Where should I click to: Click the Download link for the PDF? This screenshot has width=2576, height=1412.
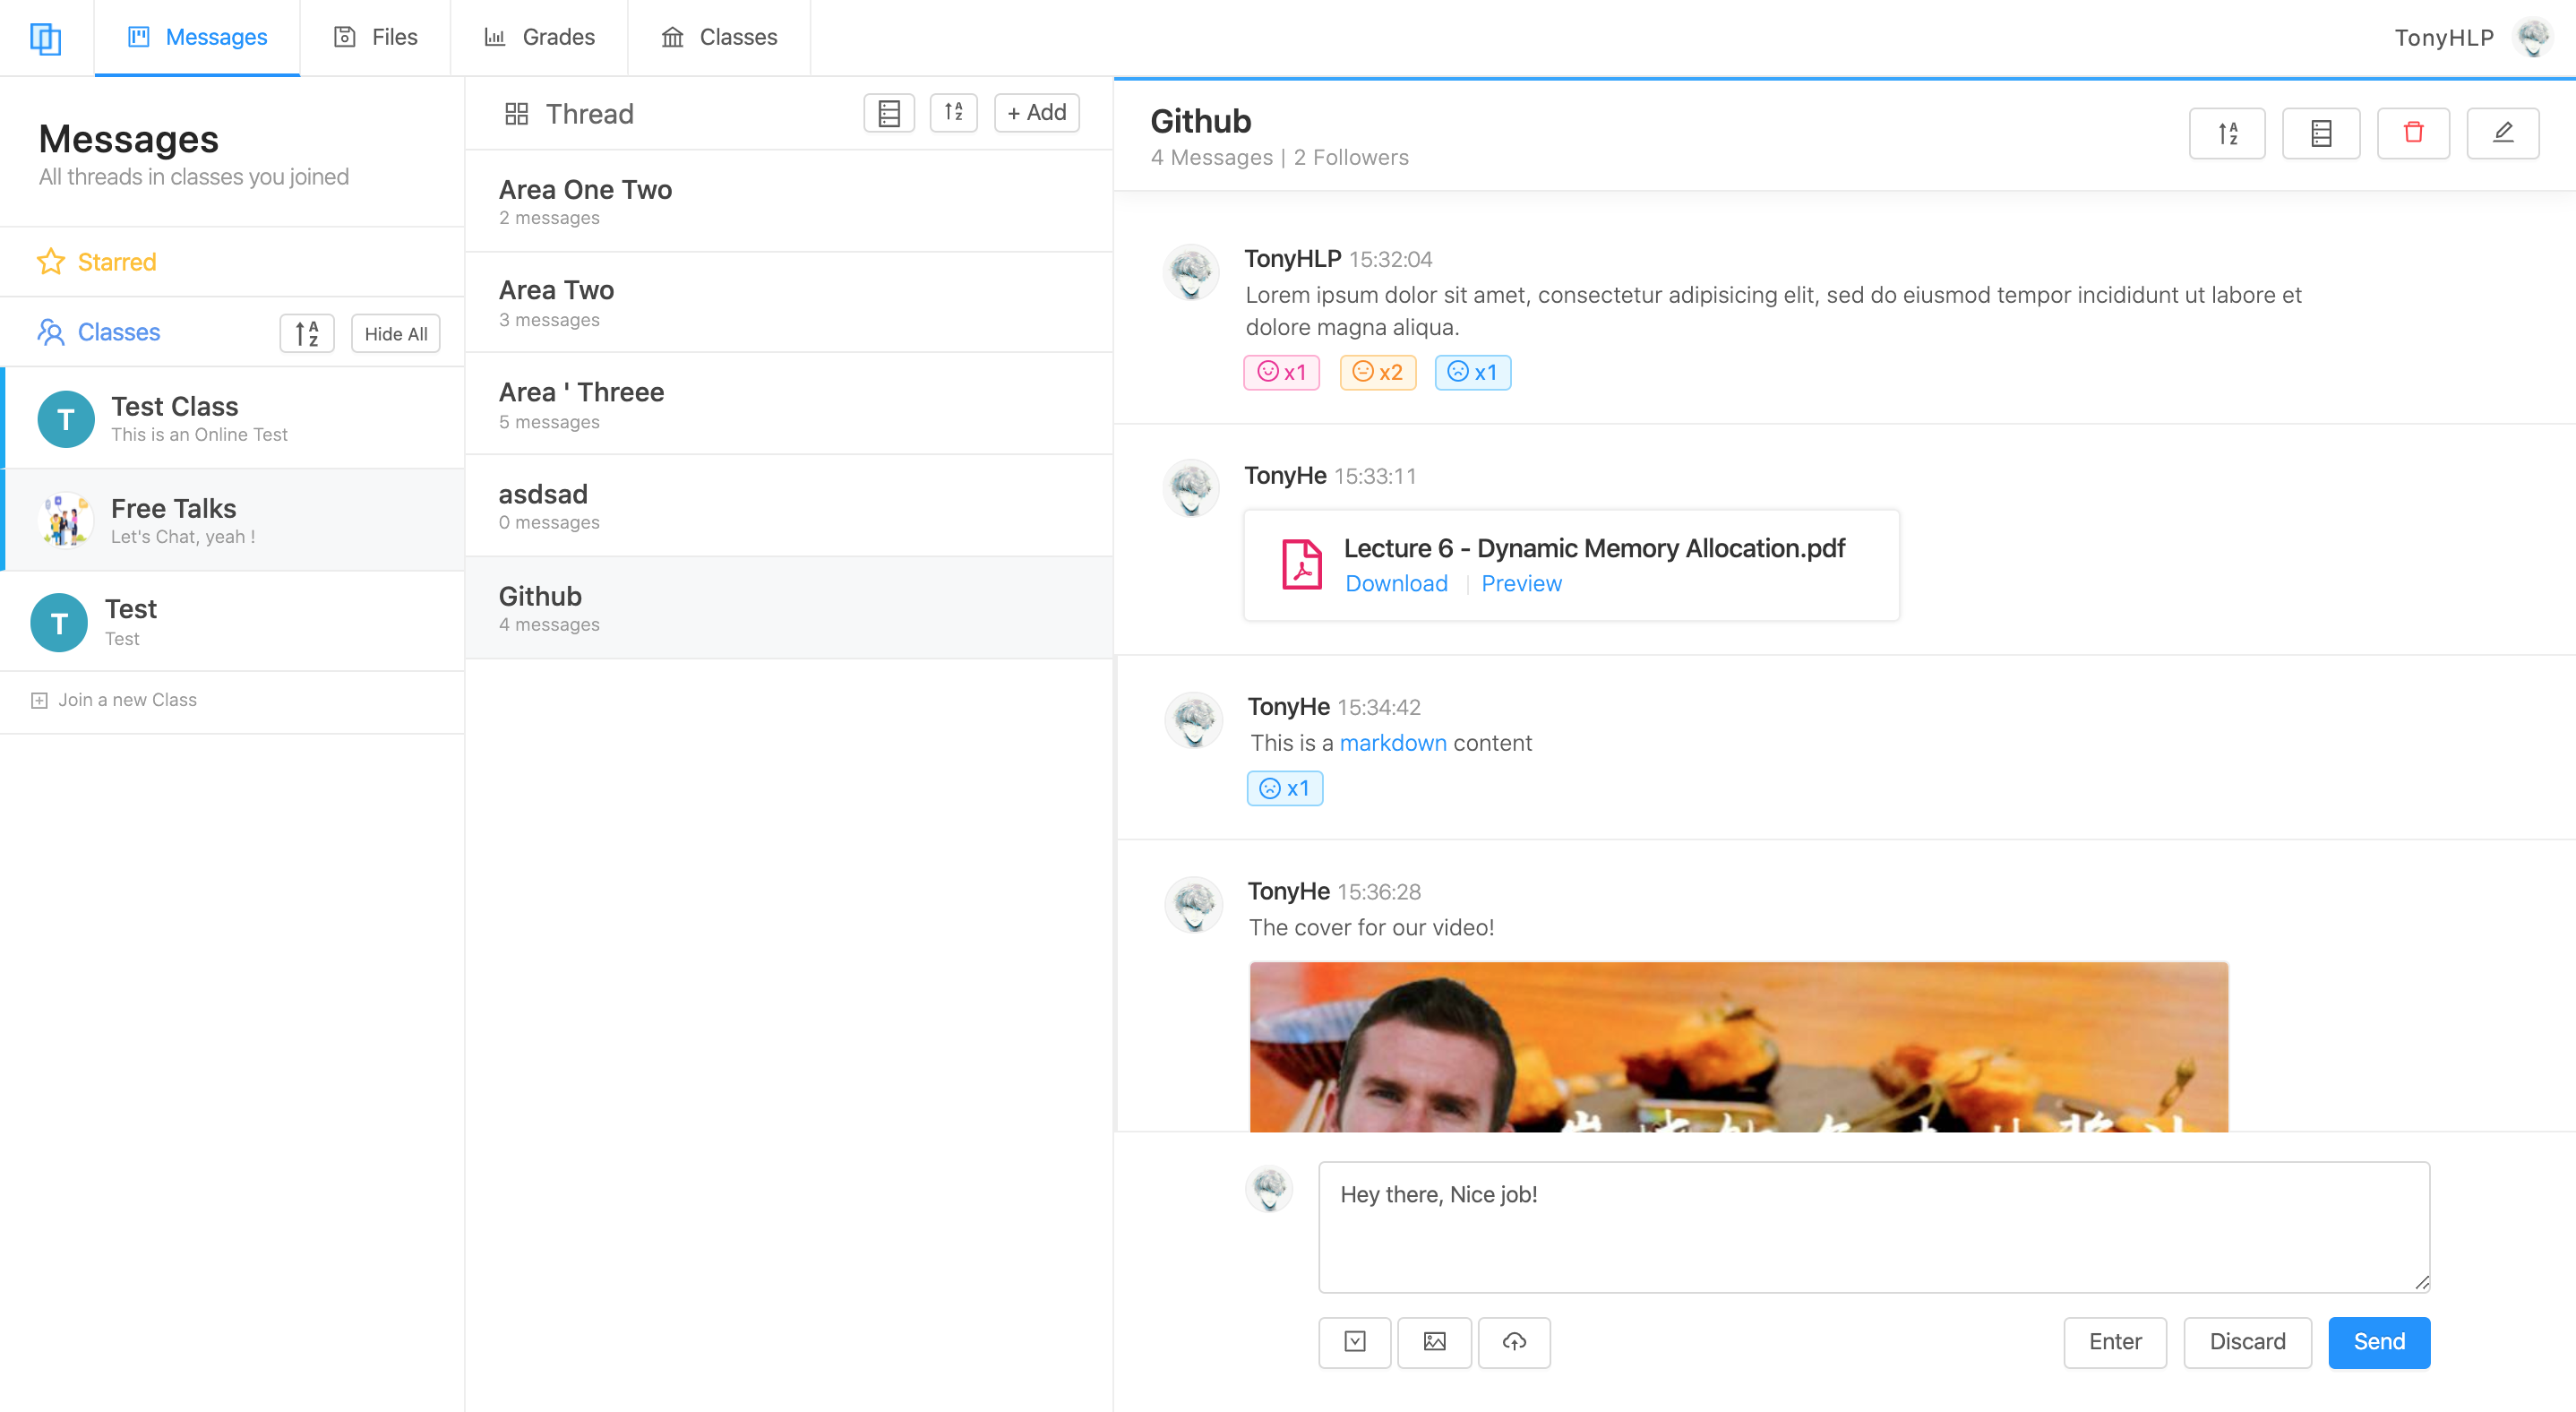(1397, 582)
